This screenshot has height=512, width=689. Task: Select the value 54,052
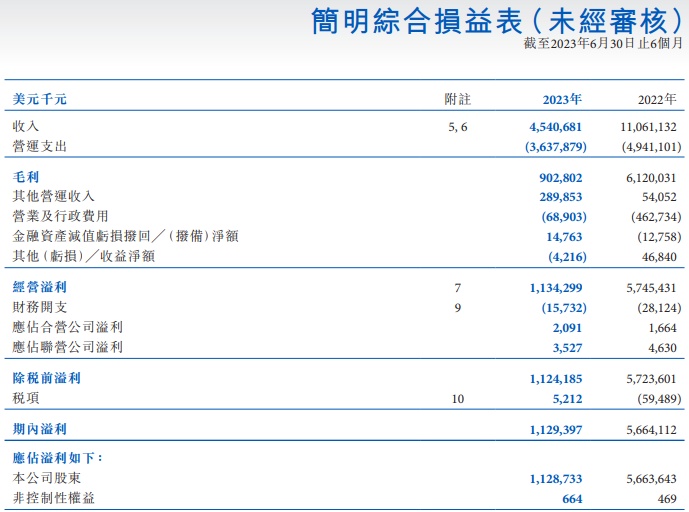(659, 197)
